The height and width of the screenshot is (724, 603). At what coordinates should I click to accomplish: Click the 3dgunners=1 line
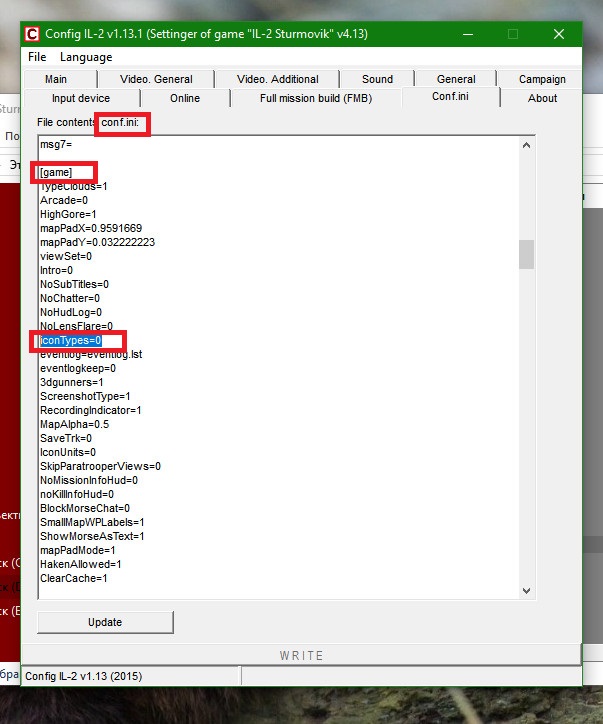pyautogui.click(x=72, y=382)
